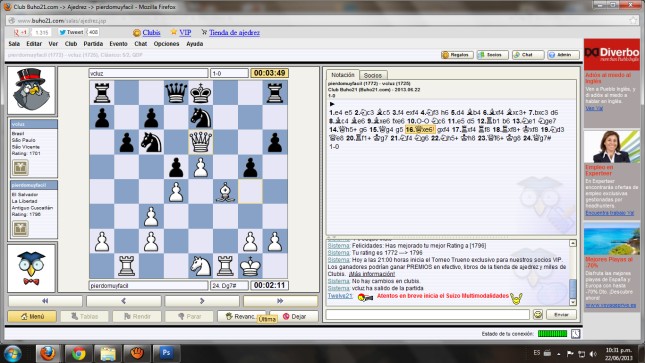Advance one move with right arrow
645x363 pixels.
pos(202,301)
